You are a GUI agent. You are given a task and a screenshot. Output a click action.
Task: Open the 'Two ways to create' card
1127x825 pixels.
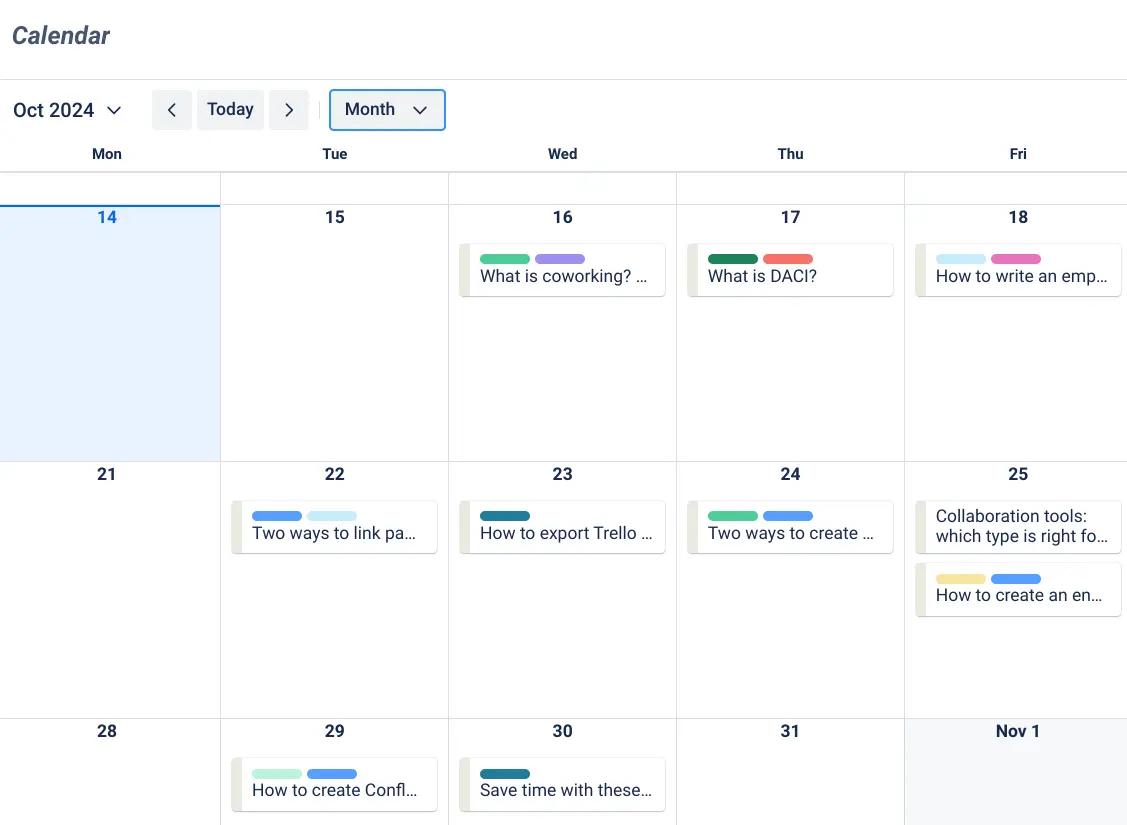[x=790, y=527]
